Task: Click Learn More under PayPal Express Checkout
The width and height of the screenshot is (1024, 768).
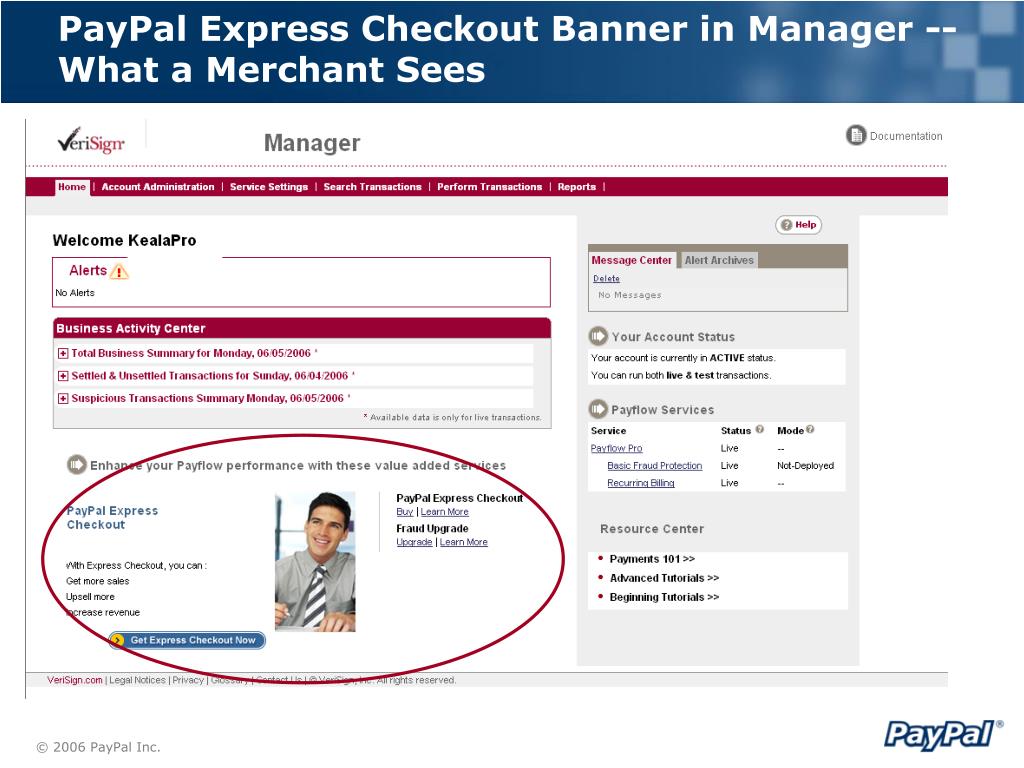Action: (445, 512)
